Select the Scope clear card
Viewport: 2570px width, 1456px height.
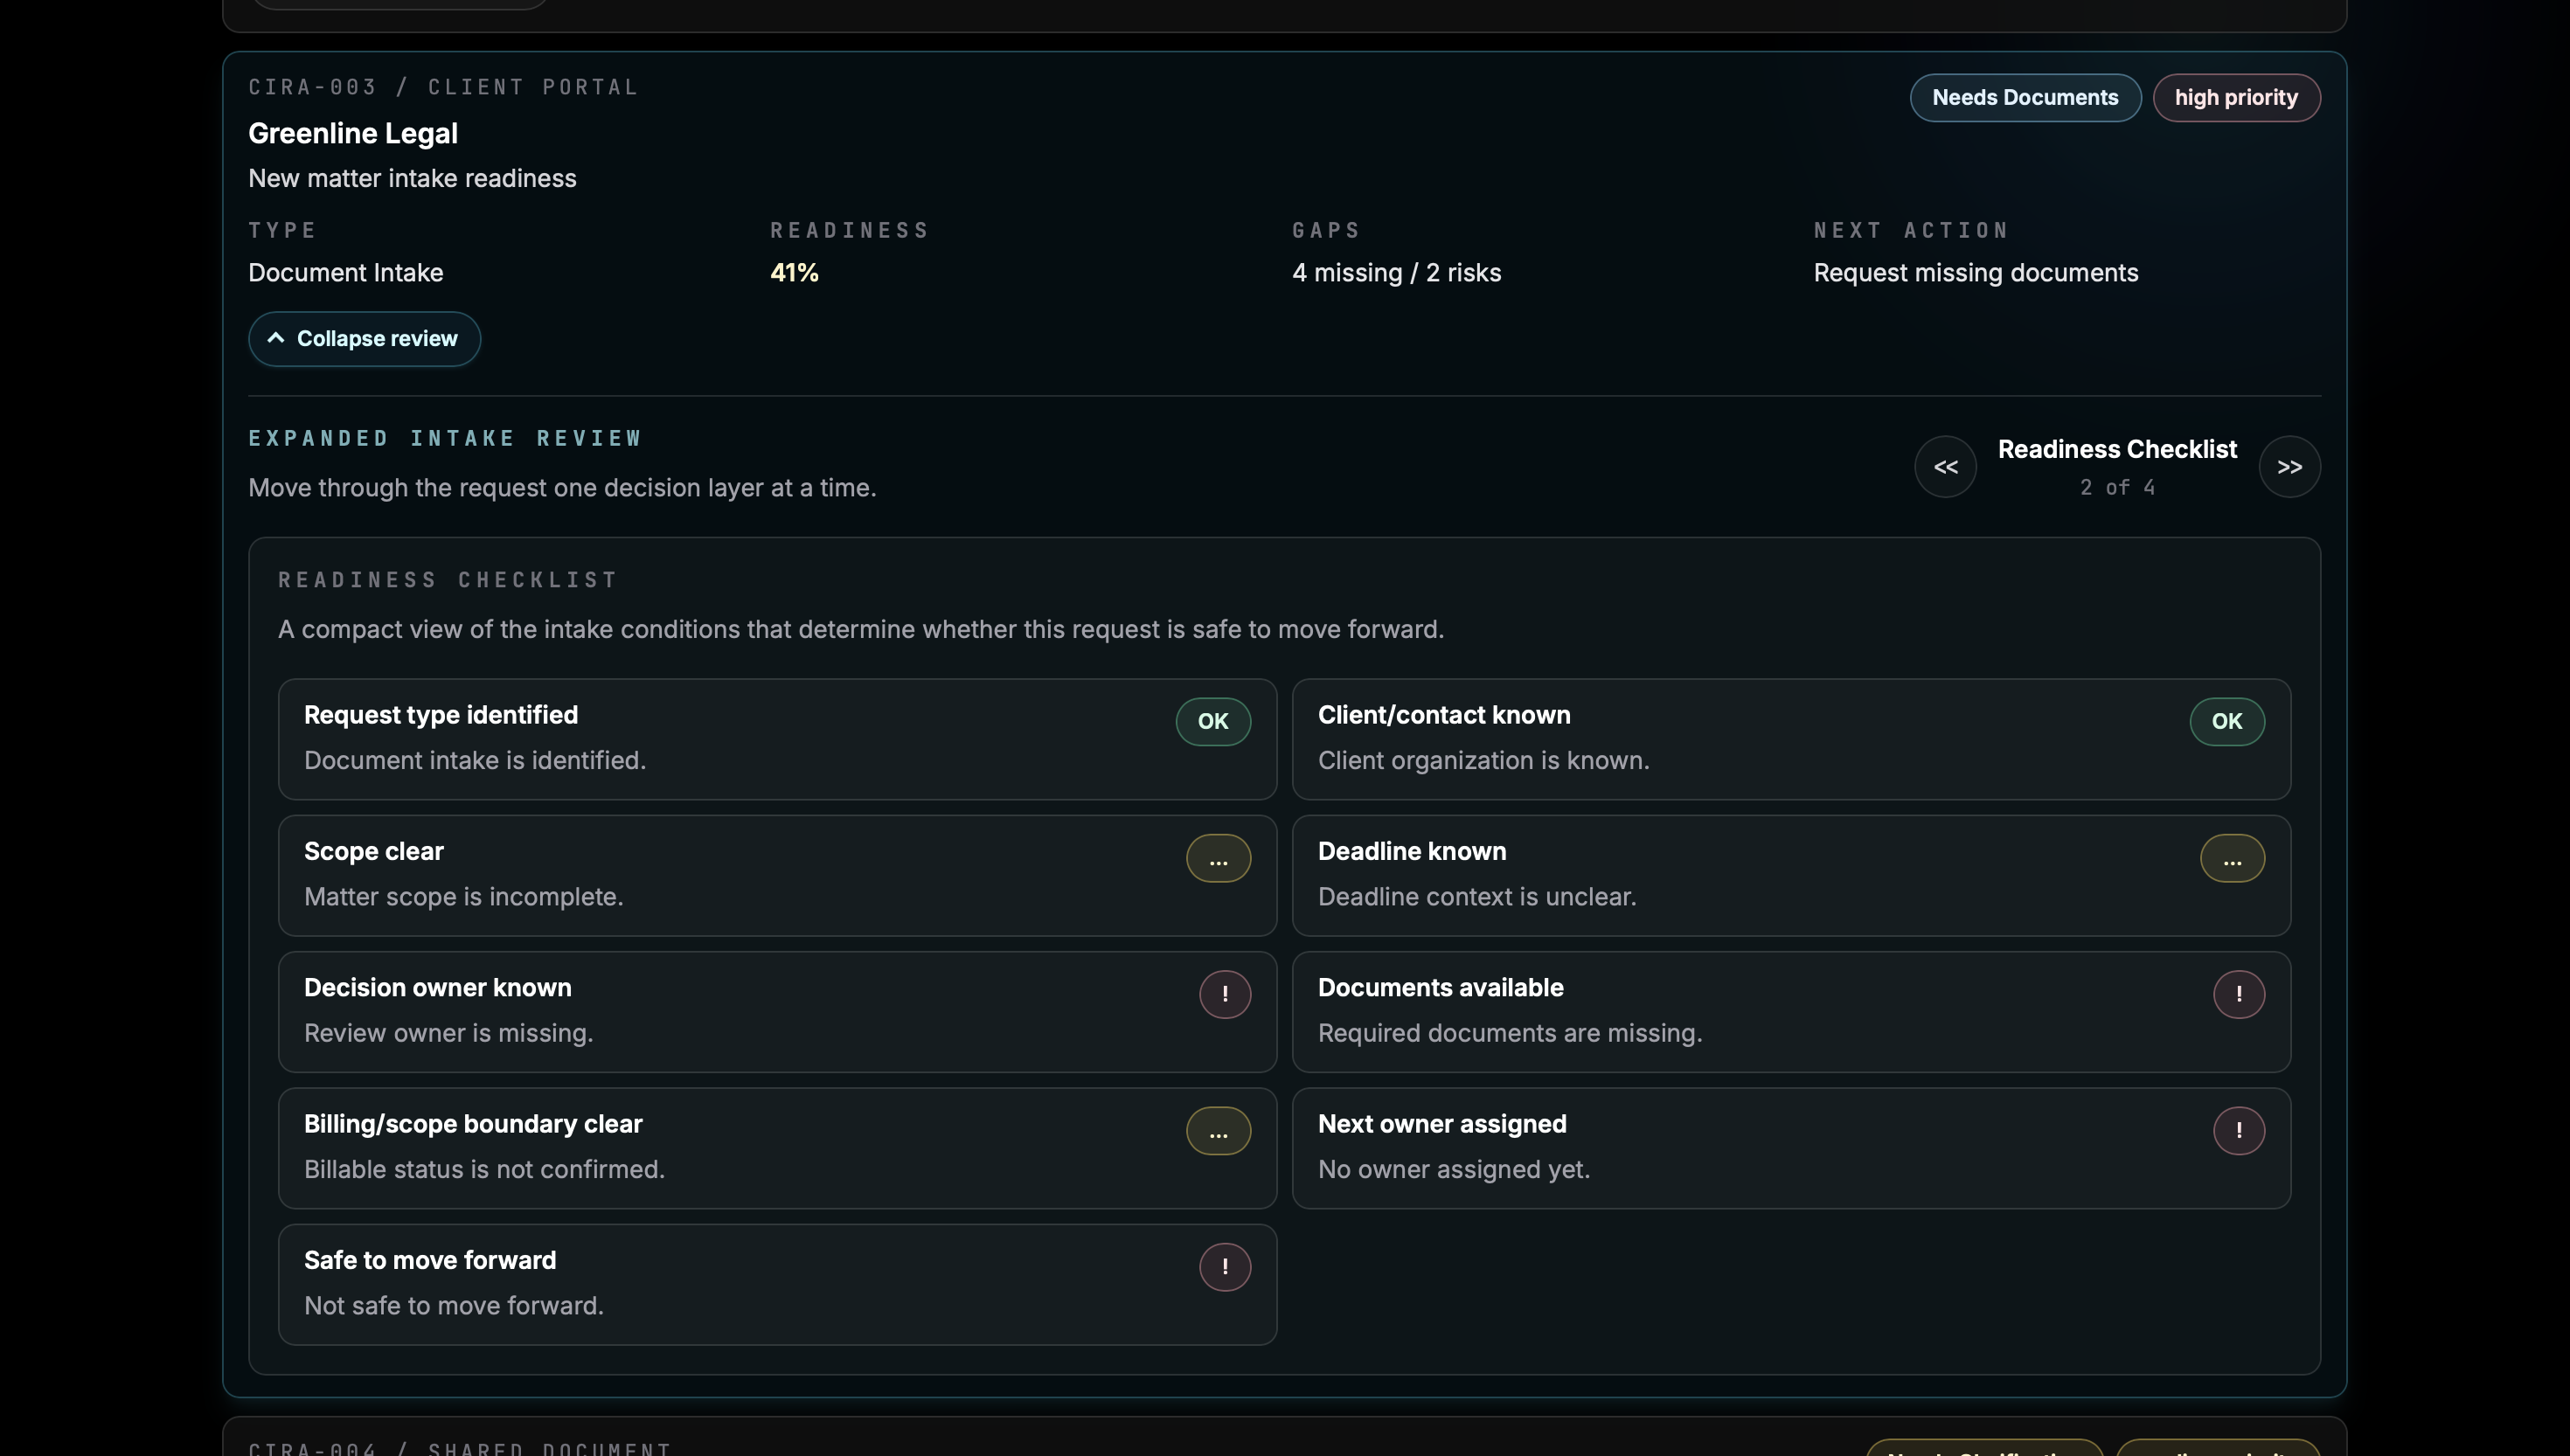[777, 876]
